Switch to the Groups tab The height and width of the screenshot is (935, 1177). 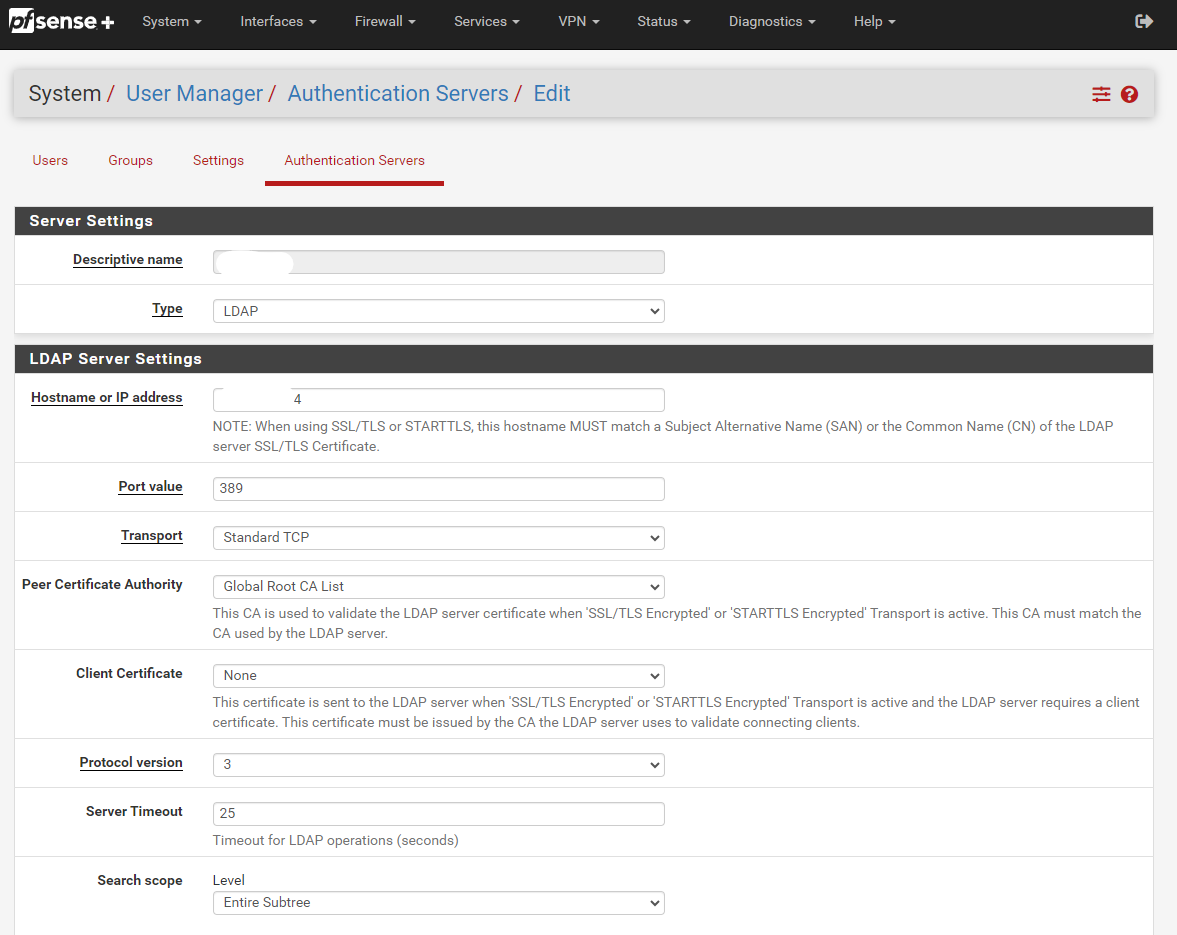pyautogui.click(x=130, y=160)
